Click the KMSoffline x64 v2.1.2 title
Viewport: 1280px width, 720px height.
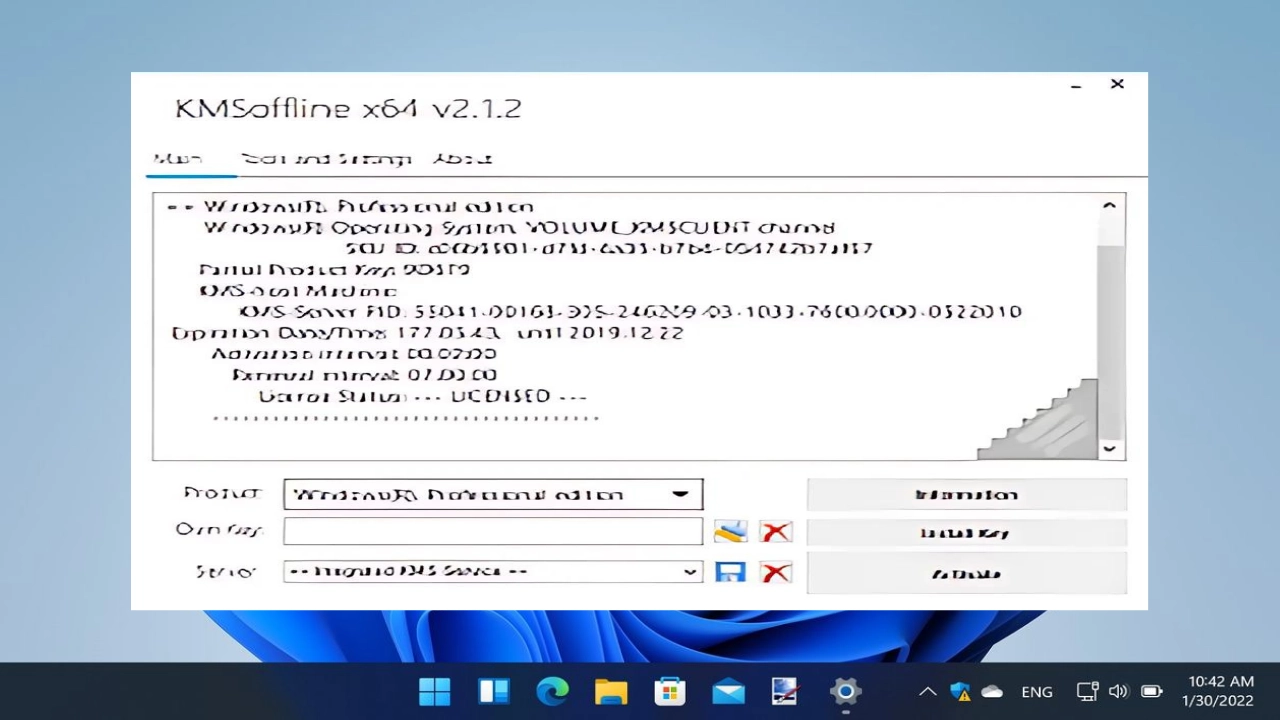pyautogui.click(x=348, y=108)
